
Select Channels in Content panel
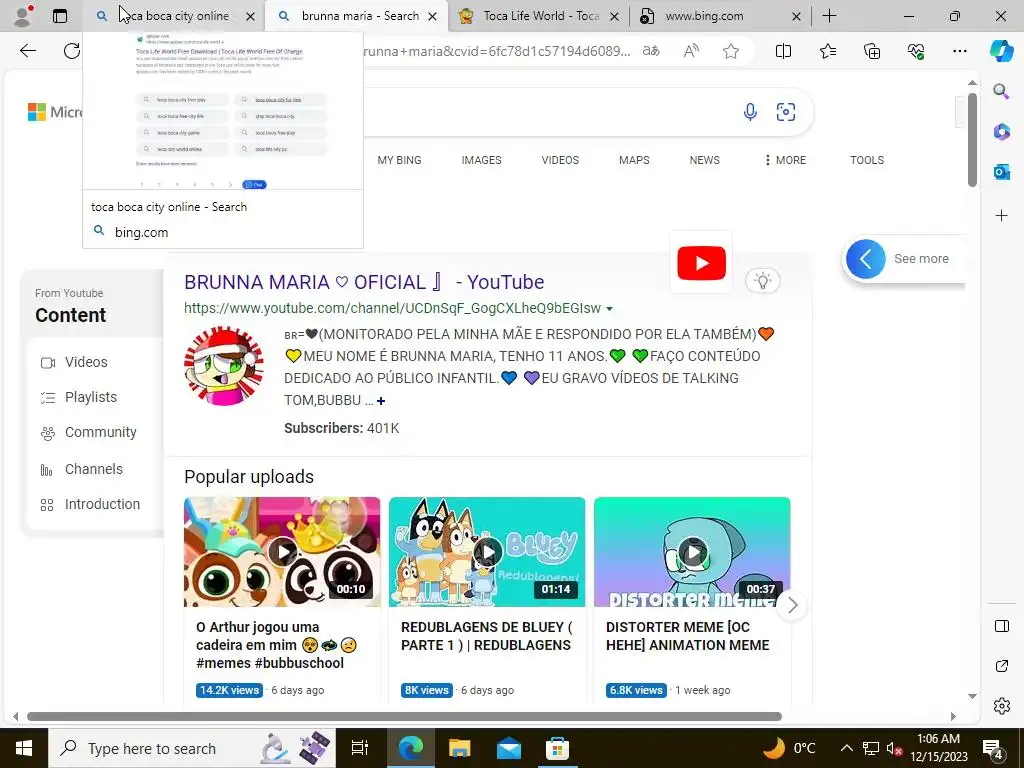coord(93,469)
